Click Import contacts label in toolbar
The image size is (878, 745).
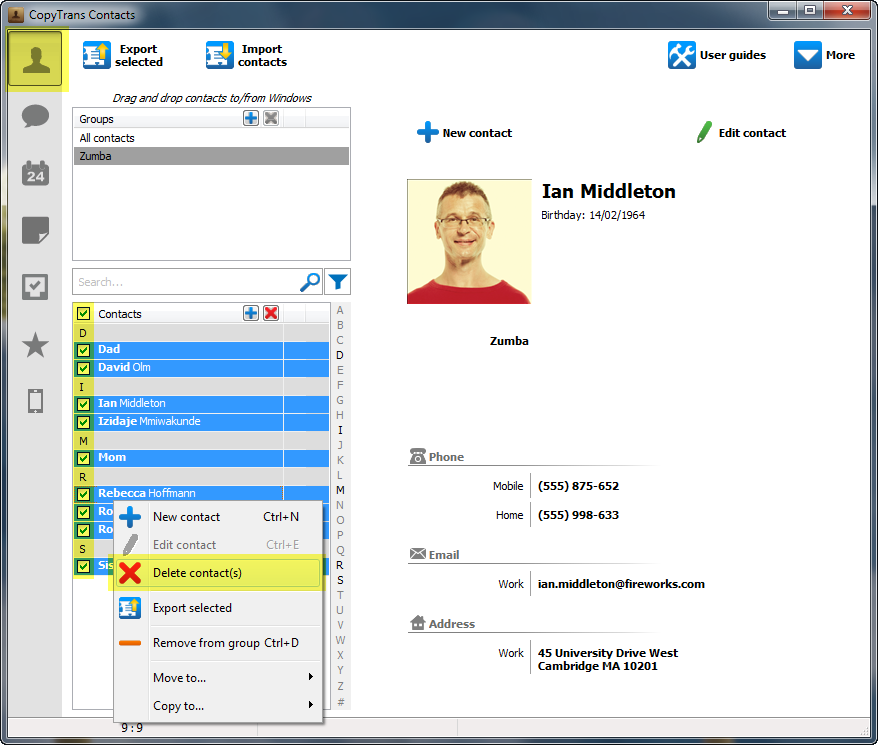coord(262,55)
